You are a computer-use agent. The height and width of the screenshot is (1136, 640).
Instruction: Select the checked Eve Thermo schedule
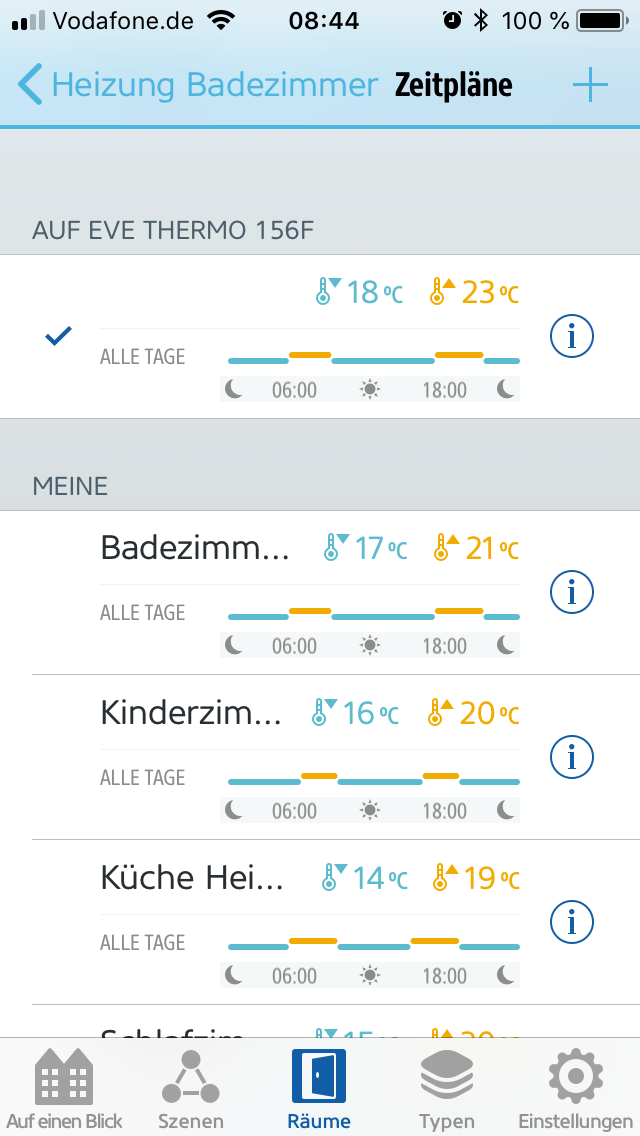pos(59,337)
